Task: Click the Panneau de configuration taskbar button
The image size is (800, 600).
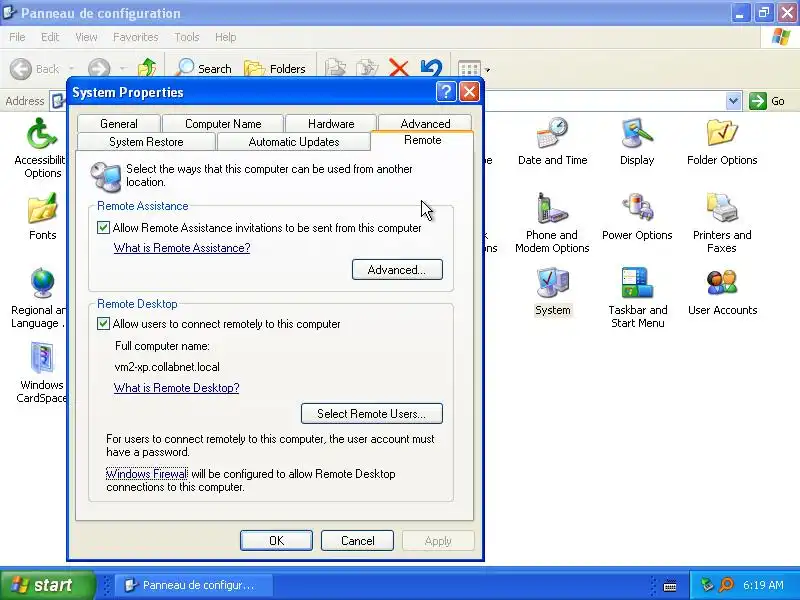Action: (x=193, y=585)
